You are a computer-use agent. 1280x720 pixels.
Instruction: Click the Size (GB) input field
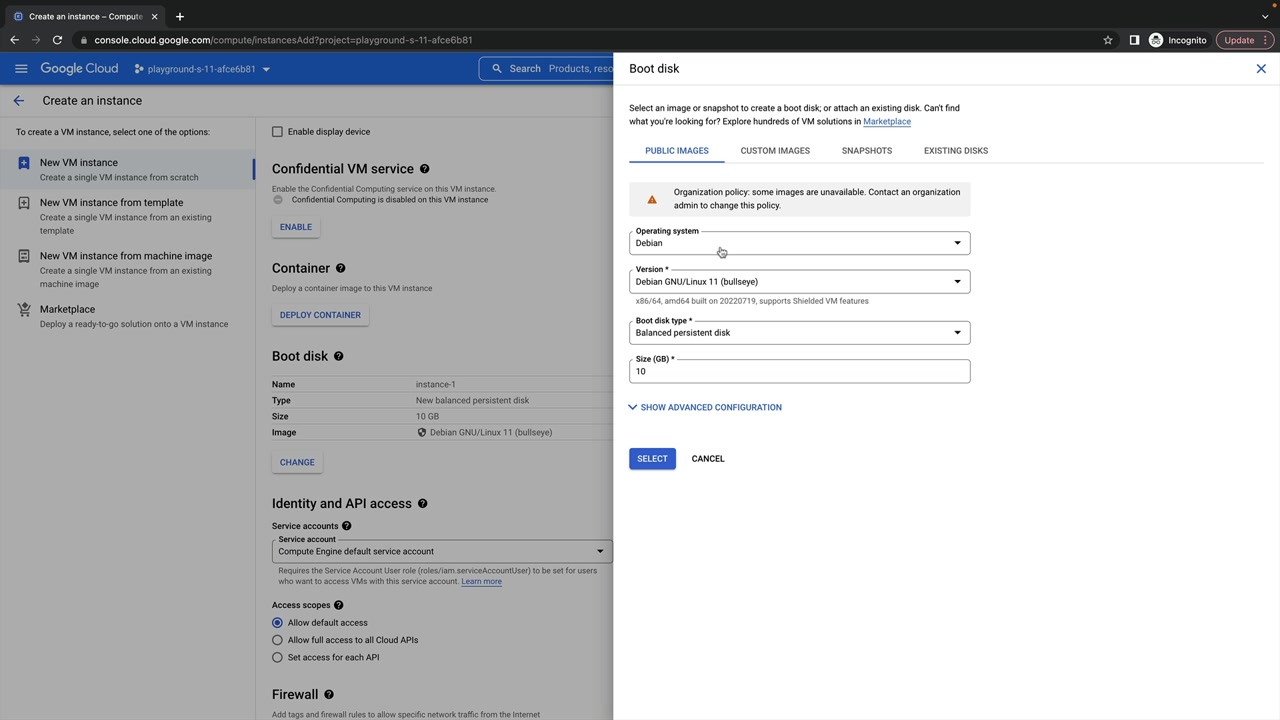click(799, 371)
